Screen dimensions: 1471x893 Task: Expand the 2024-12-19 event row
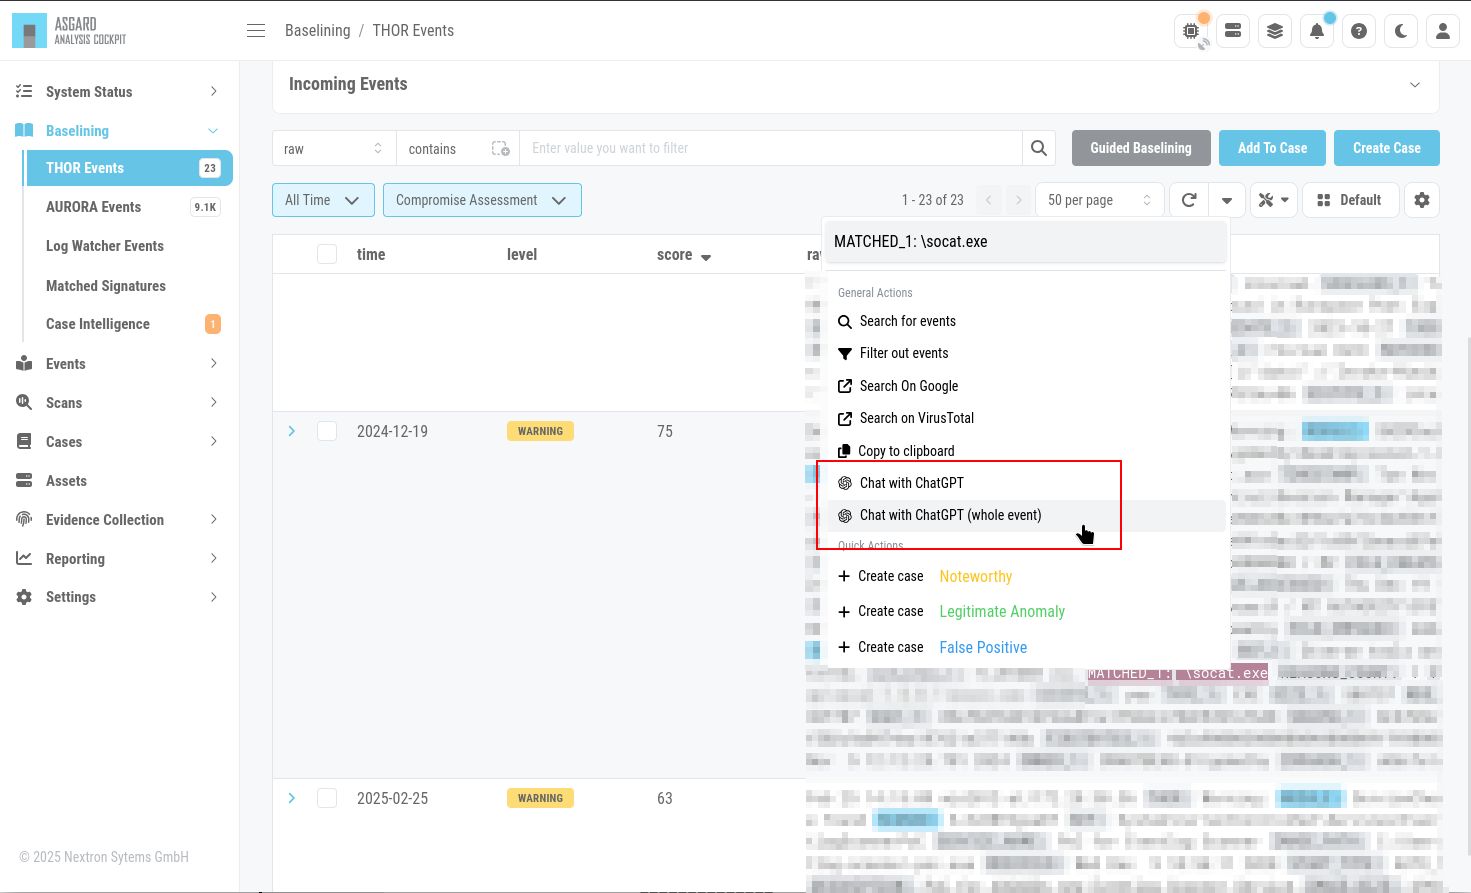pyautogui.click(x=292, y=431)
